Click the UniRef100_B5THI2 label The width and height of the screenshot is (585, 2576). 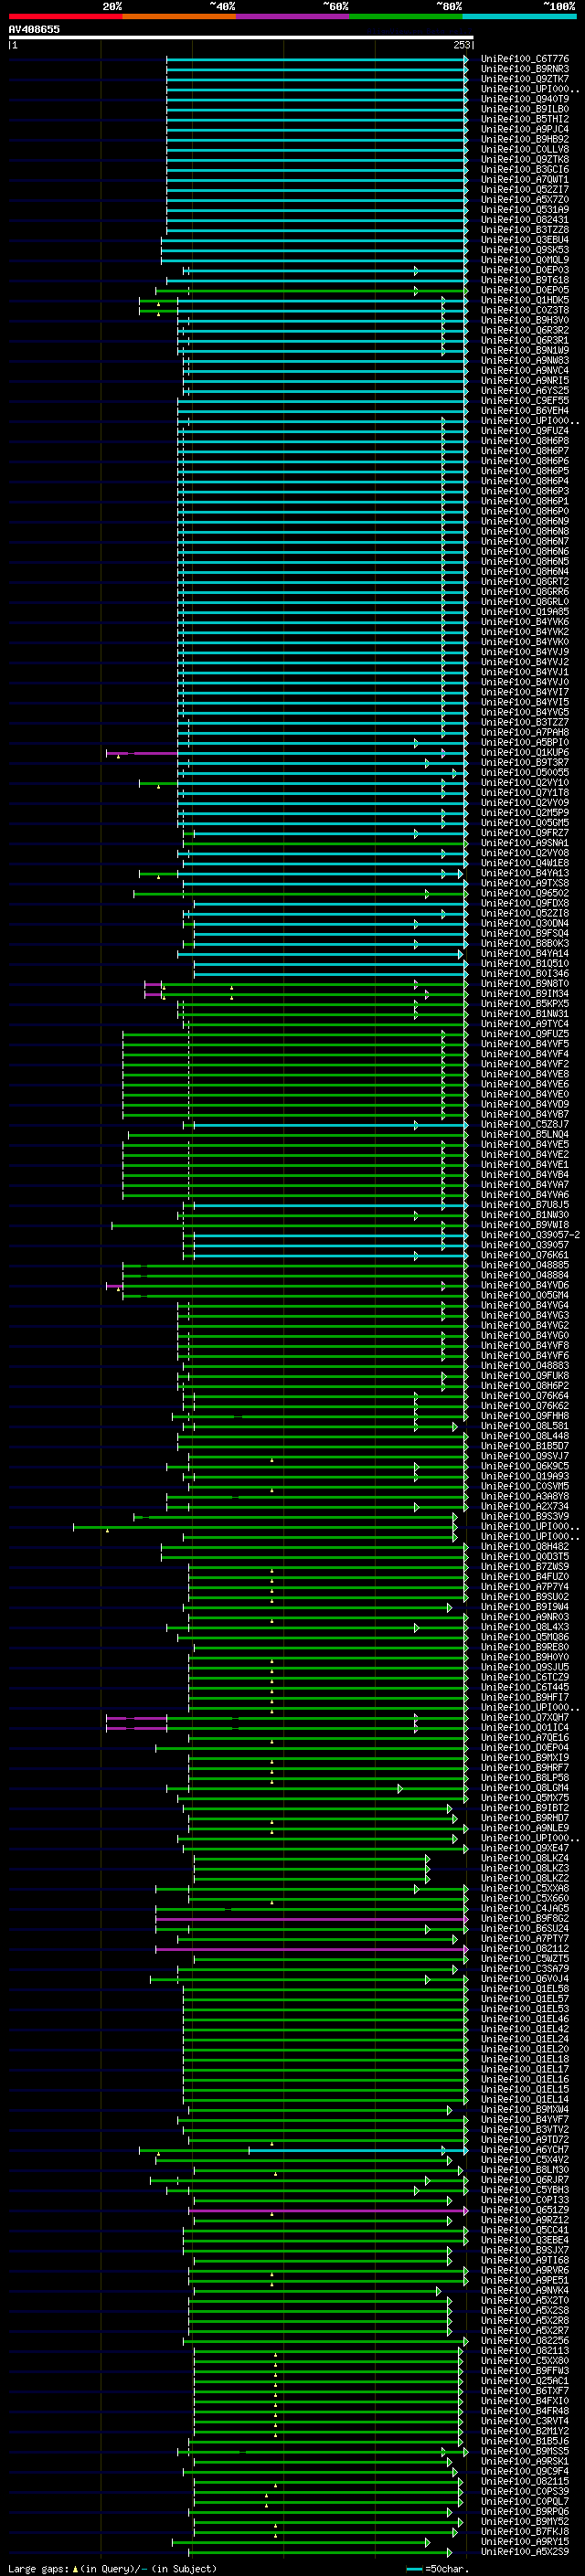[525, 119]
